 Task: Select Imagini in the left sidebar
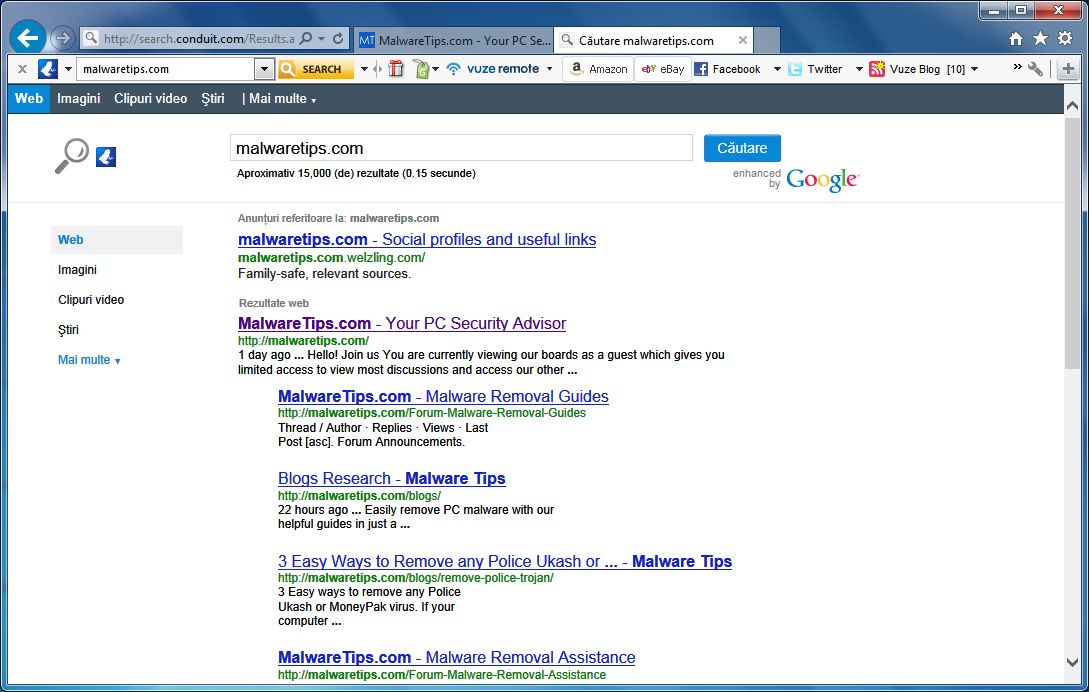(77, 270)
